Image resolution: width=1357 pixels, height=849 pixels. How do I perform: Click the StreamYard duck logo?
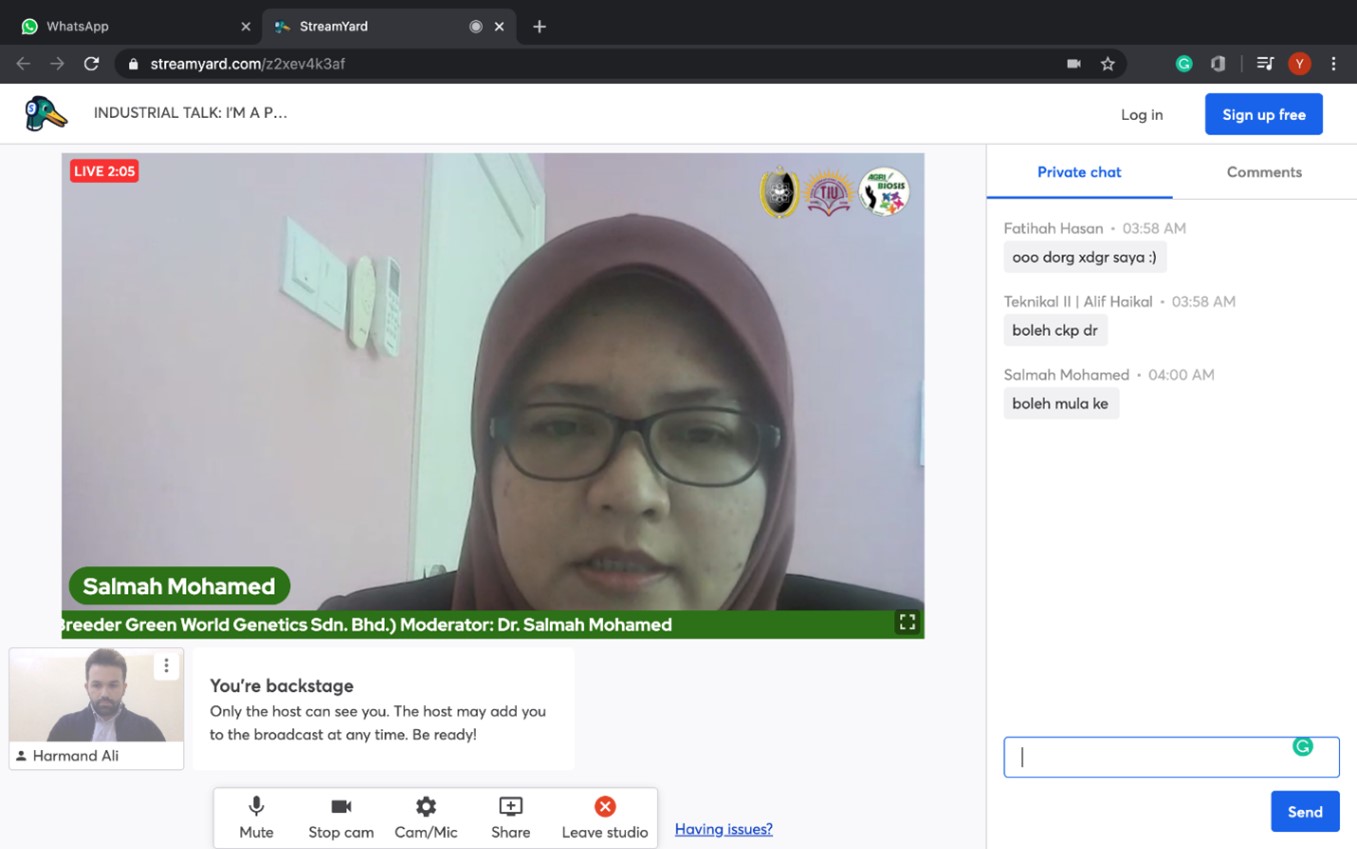coord(46,114)
